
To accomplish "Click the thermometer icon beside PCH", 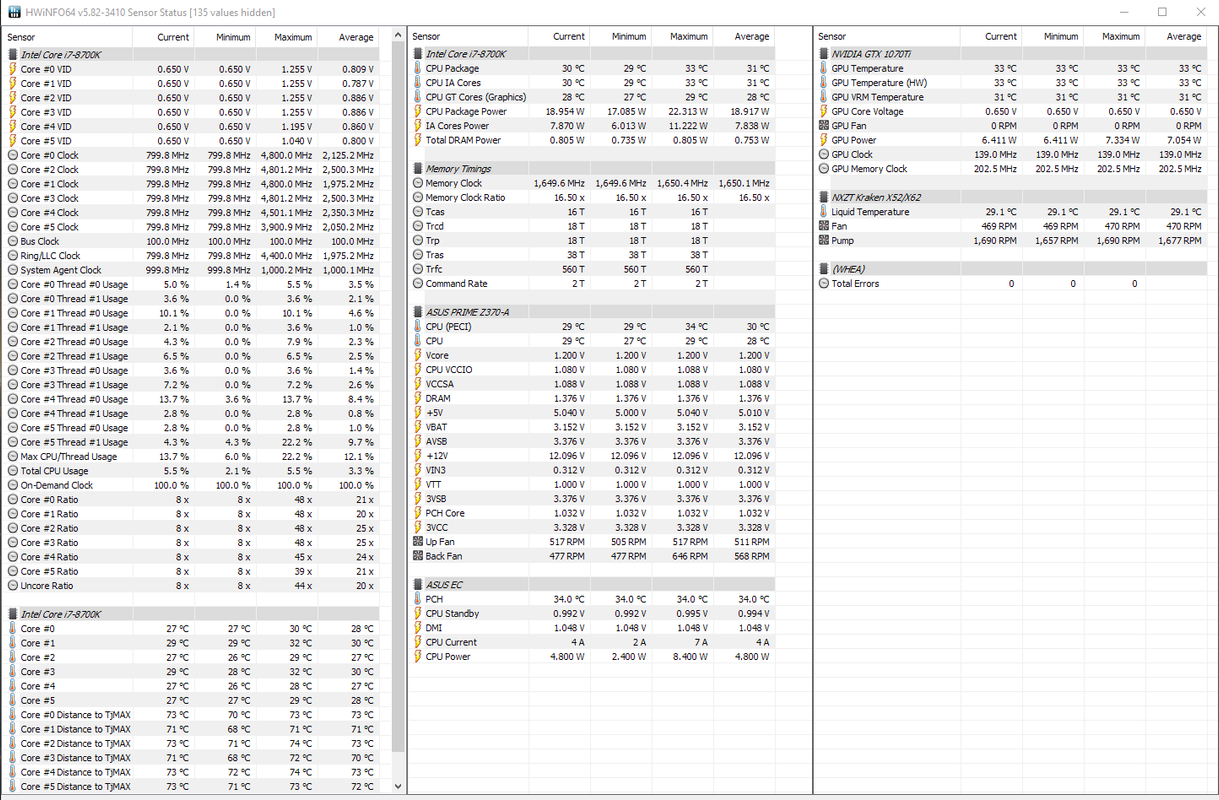I will tap(417, 600).
